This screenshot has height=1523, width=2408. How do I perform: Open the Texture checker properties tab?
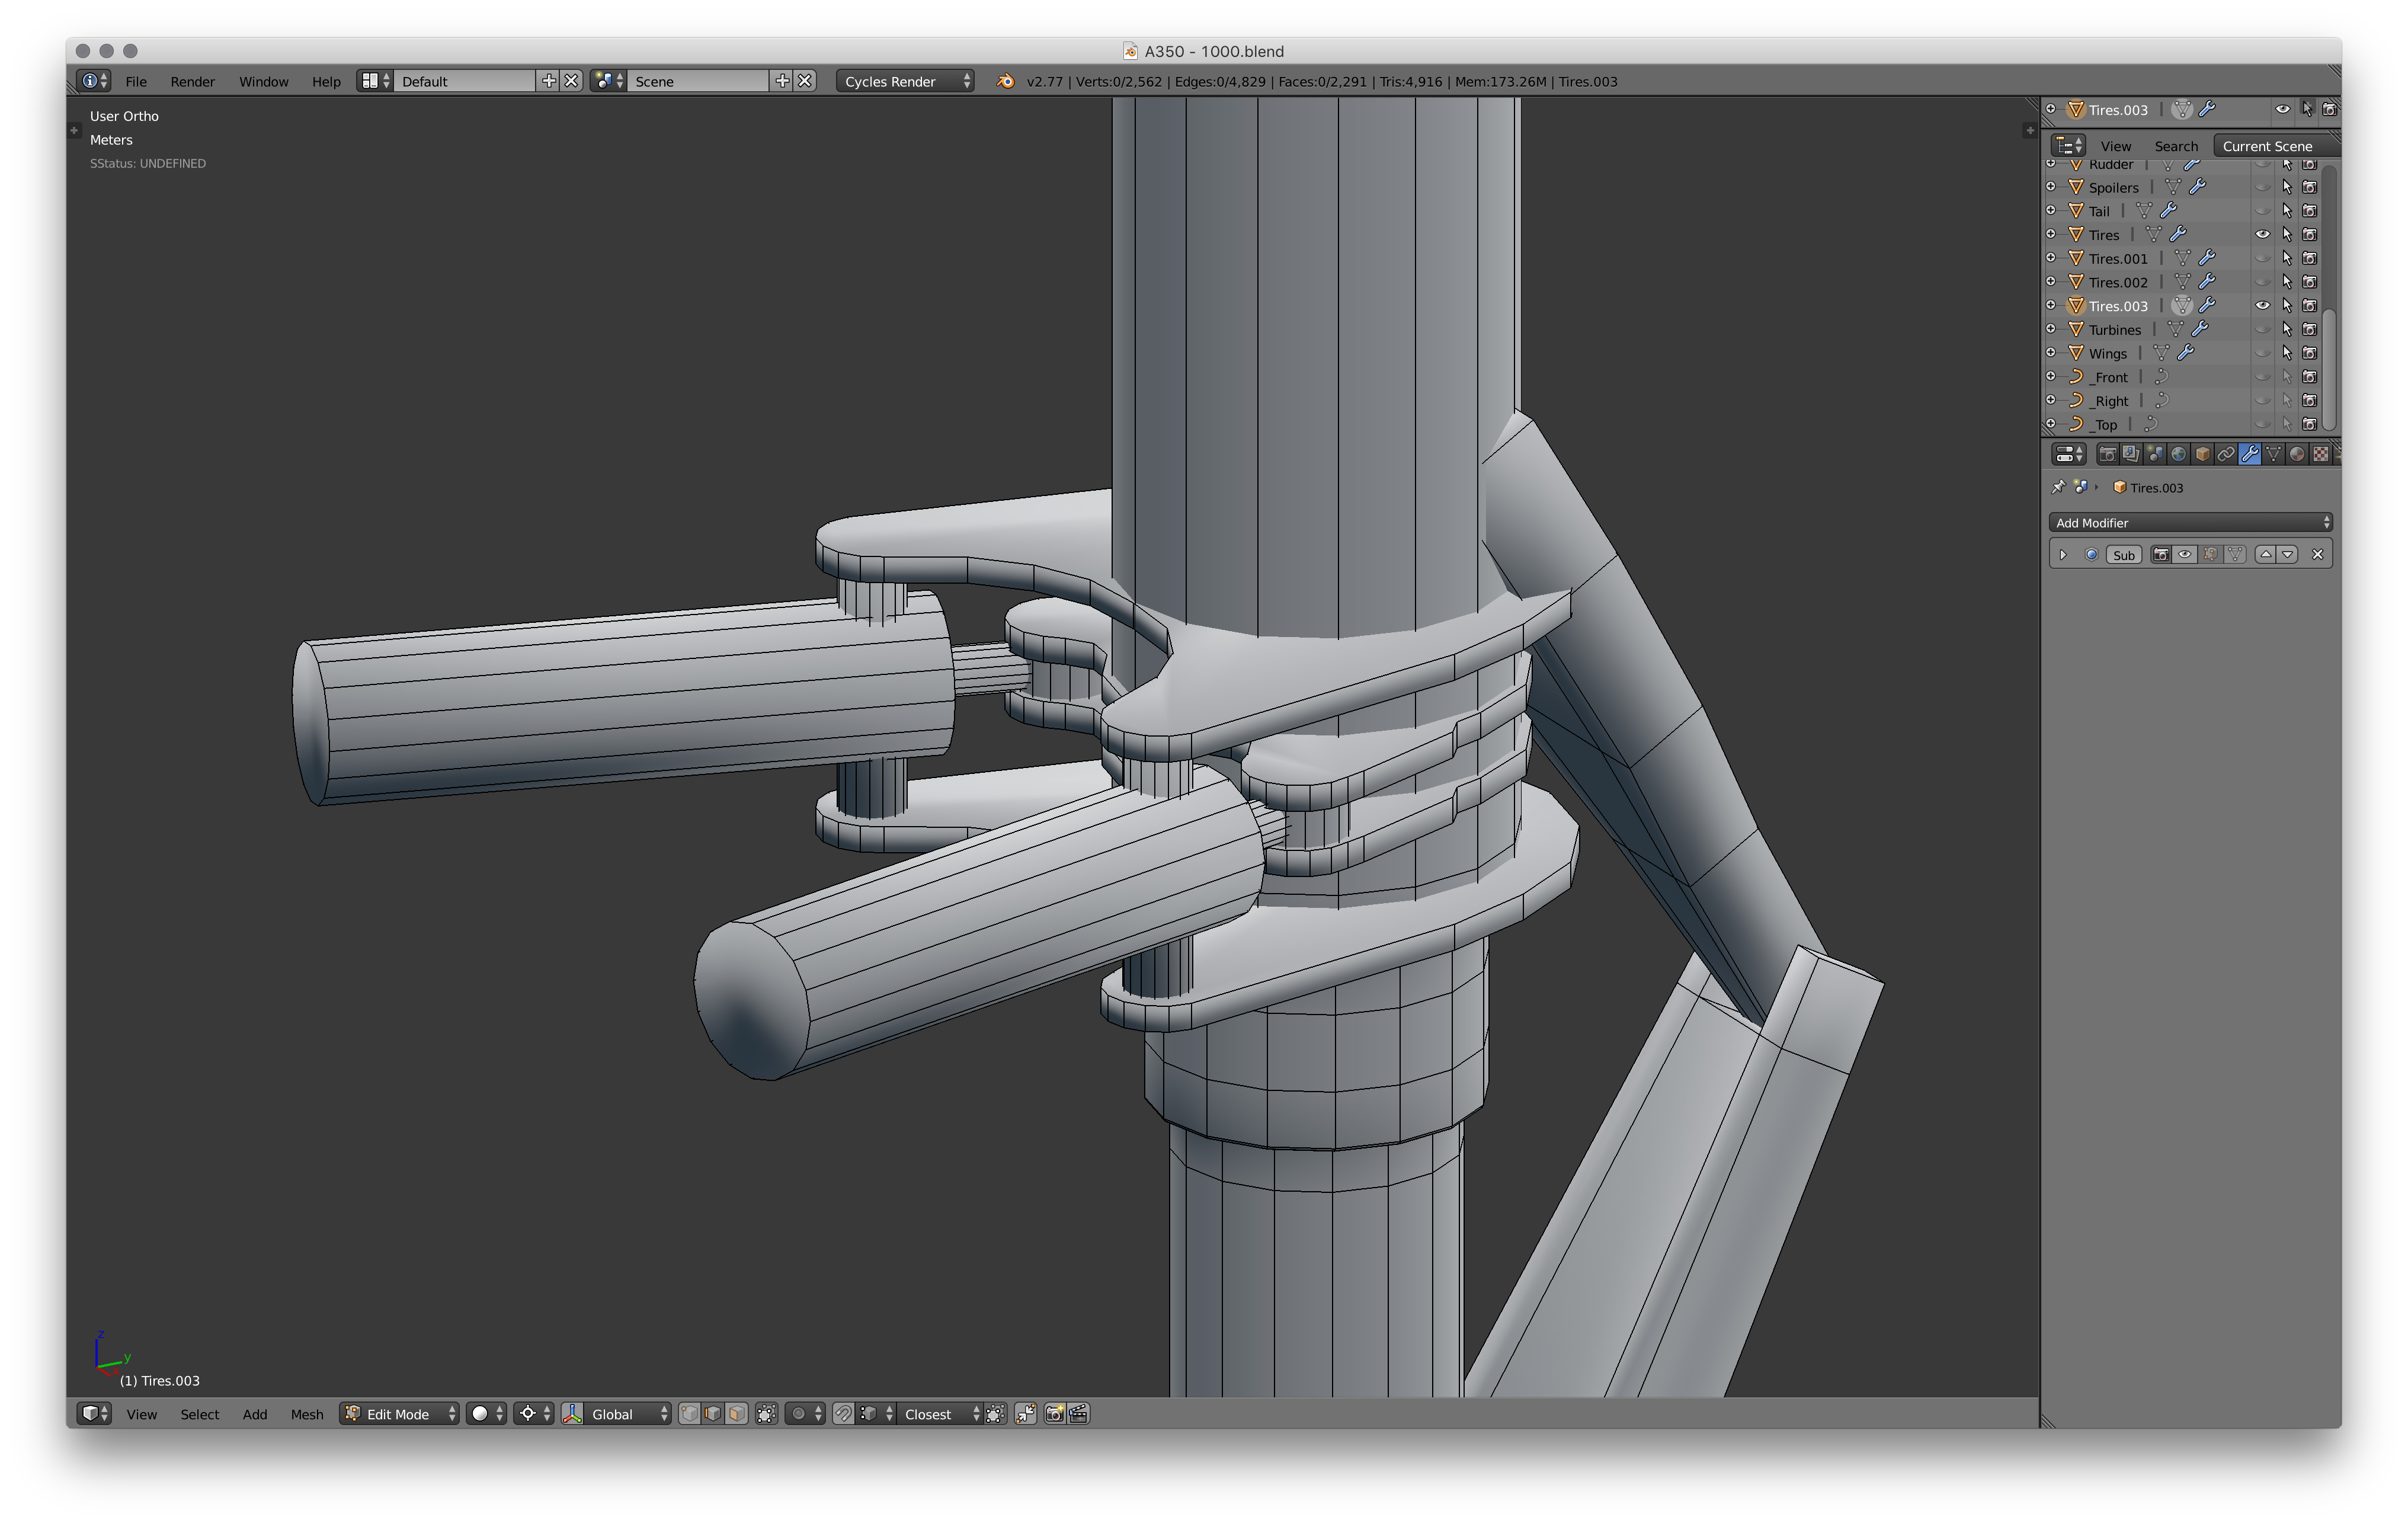click(x=2321, y=454)
